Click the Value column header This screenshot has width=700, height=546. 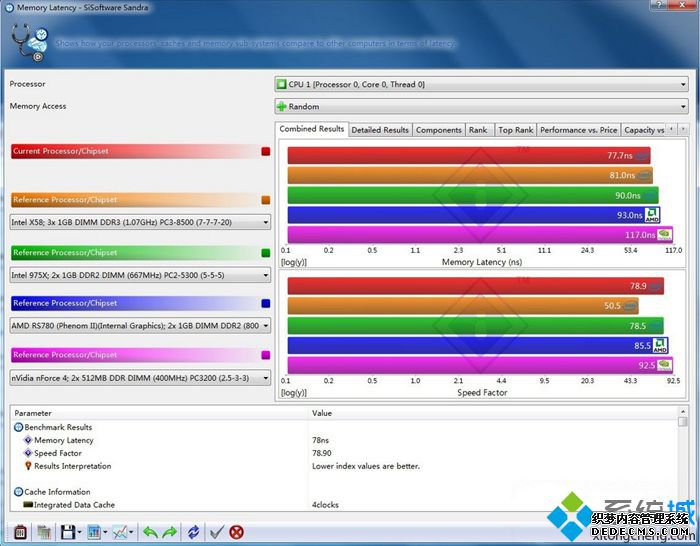(x=493, y=413)
